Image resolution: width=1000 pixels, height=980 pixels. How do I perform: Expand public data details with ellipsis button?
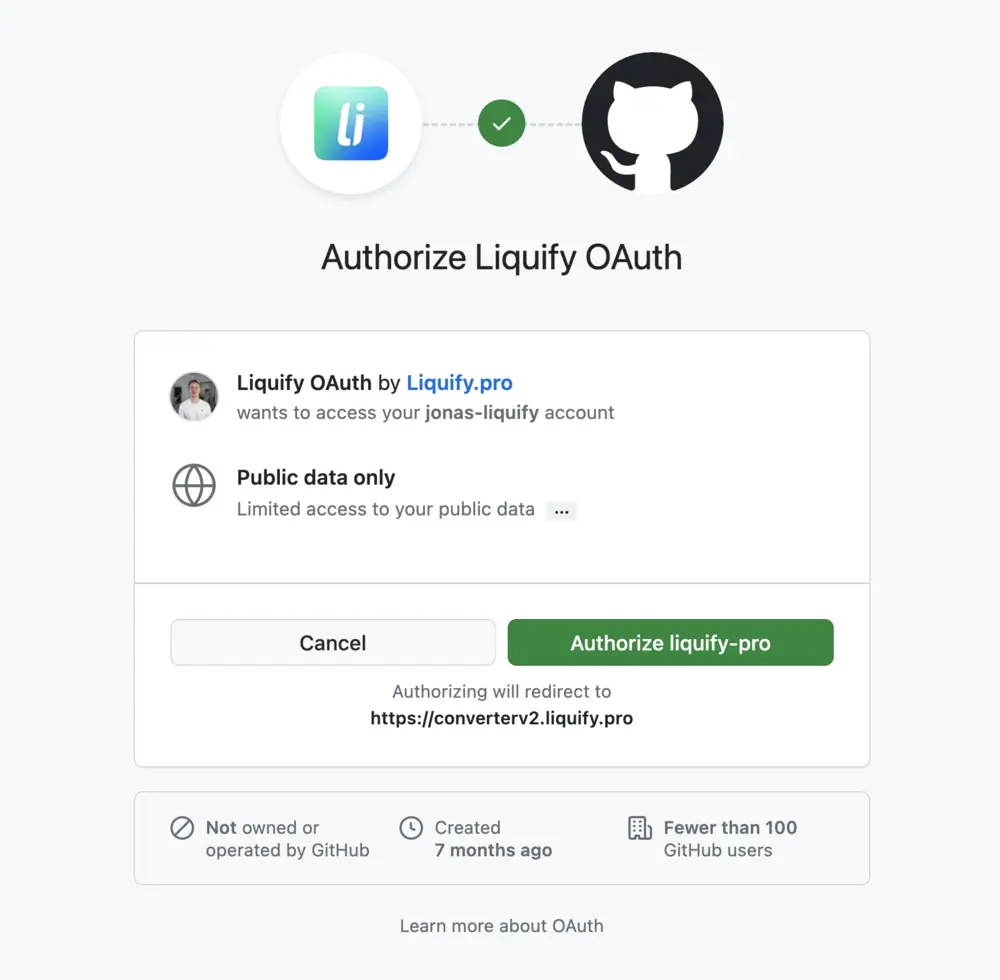[561, 511]
